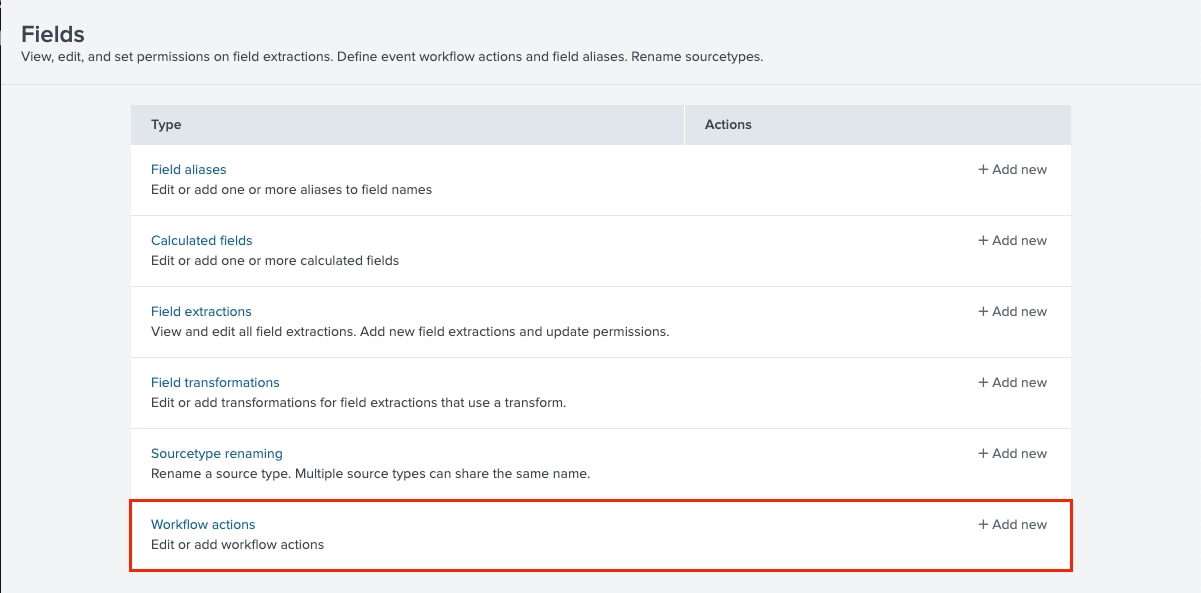The height and width of the screenshot is (593, 1201).
Task: Click the 'Rename a source type' description text
Action: tap(370, 474)
